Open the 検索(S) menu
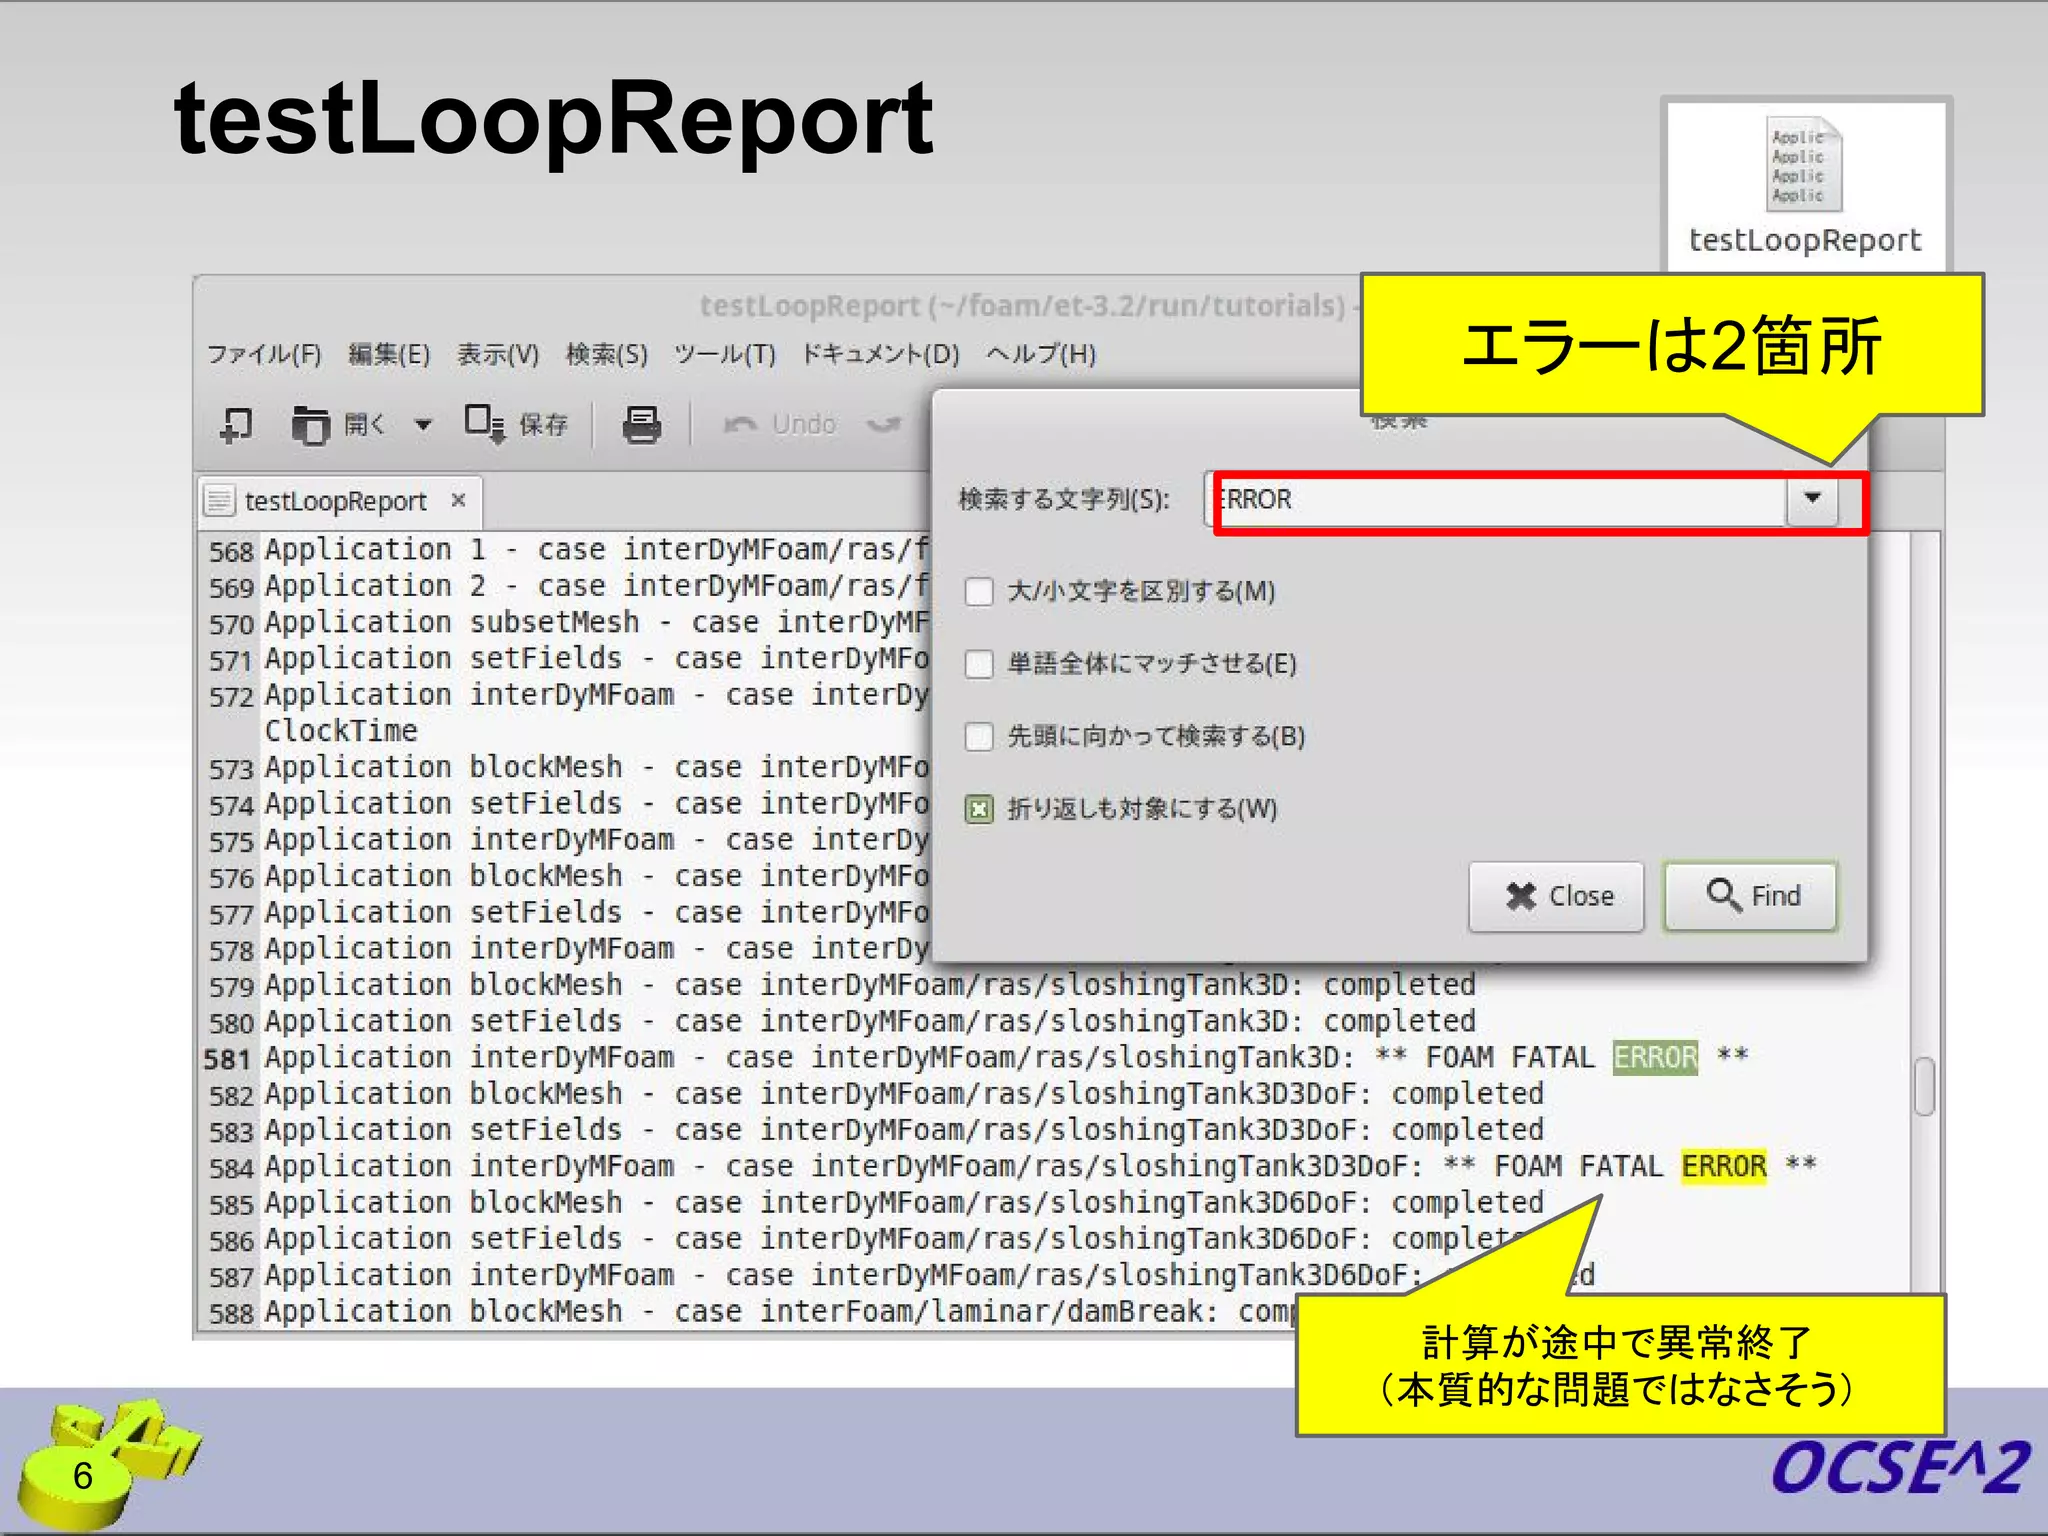Image resolution: width=2048 pixels, height=1536 pixels. (606, 354)
